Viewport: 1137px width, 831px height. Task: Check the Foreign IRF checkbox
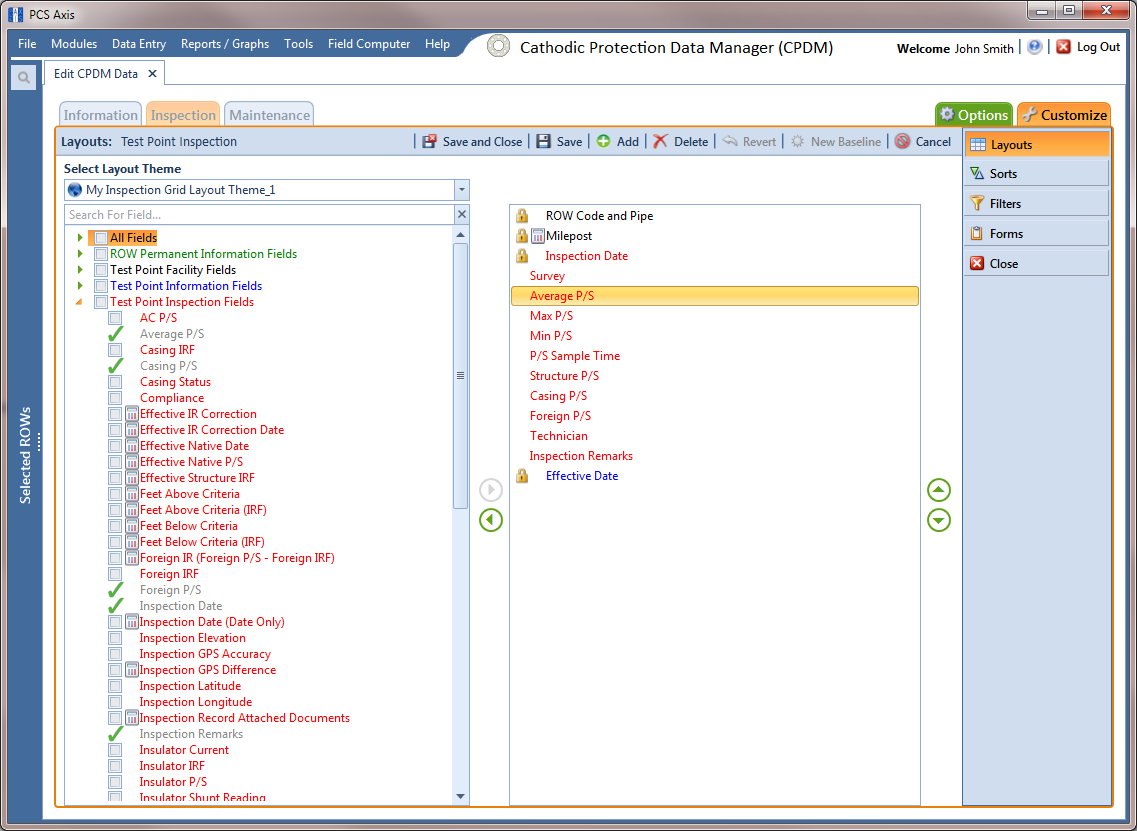(x=115, y=574)
